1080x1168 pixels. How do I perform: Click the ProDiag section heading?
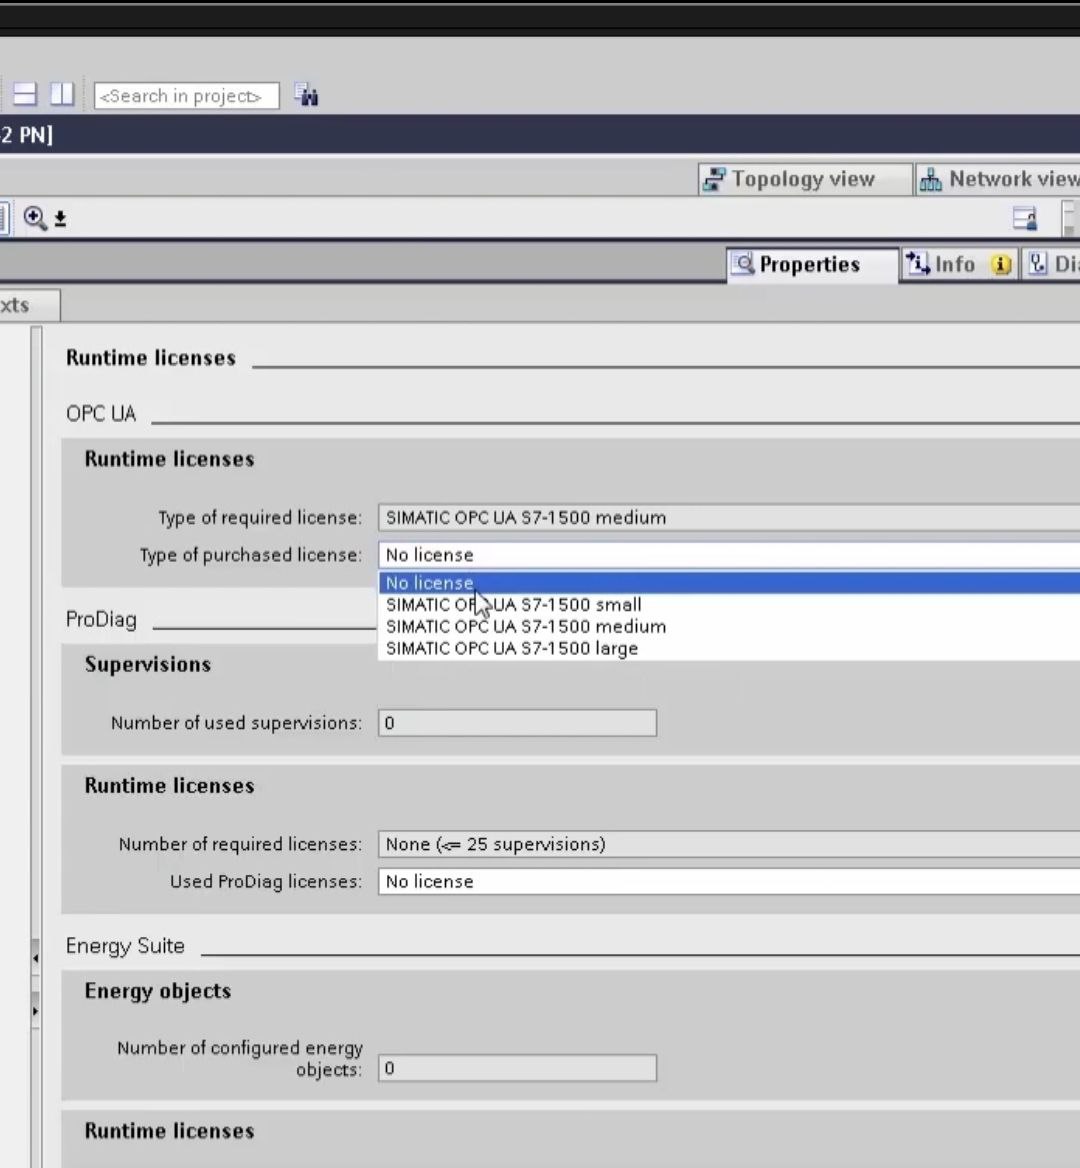[101, 620]
